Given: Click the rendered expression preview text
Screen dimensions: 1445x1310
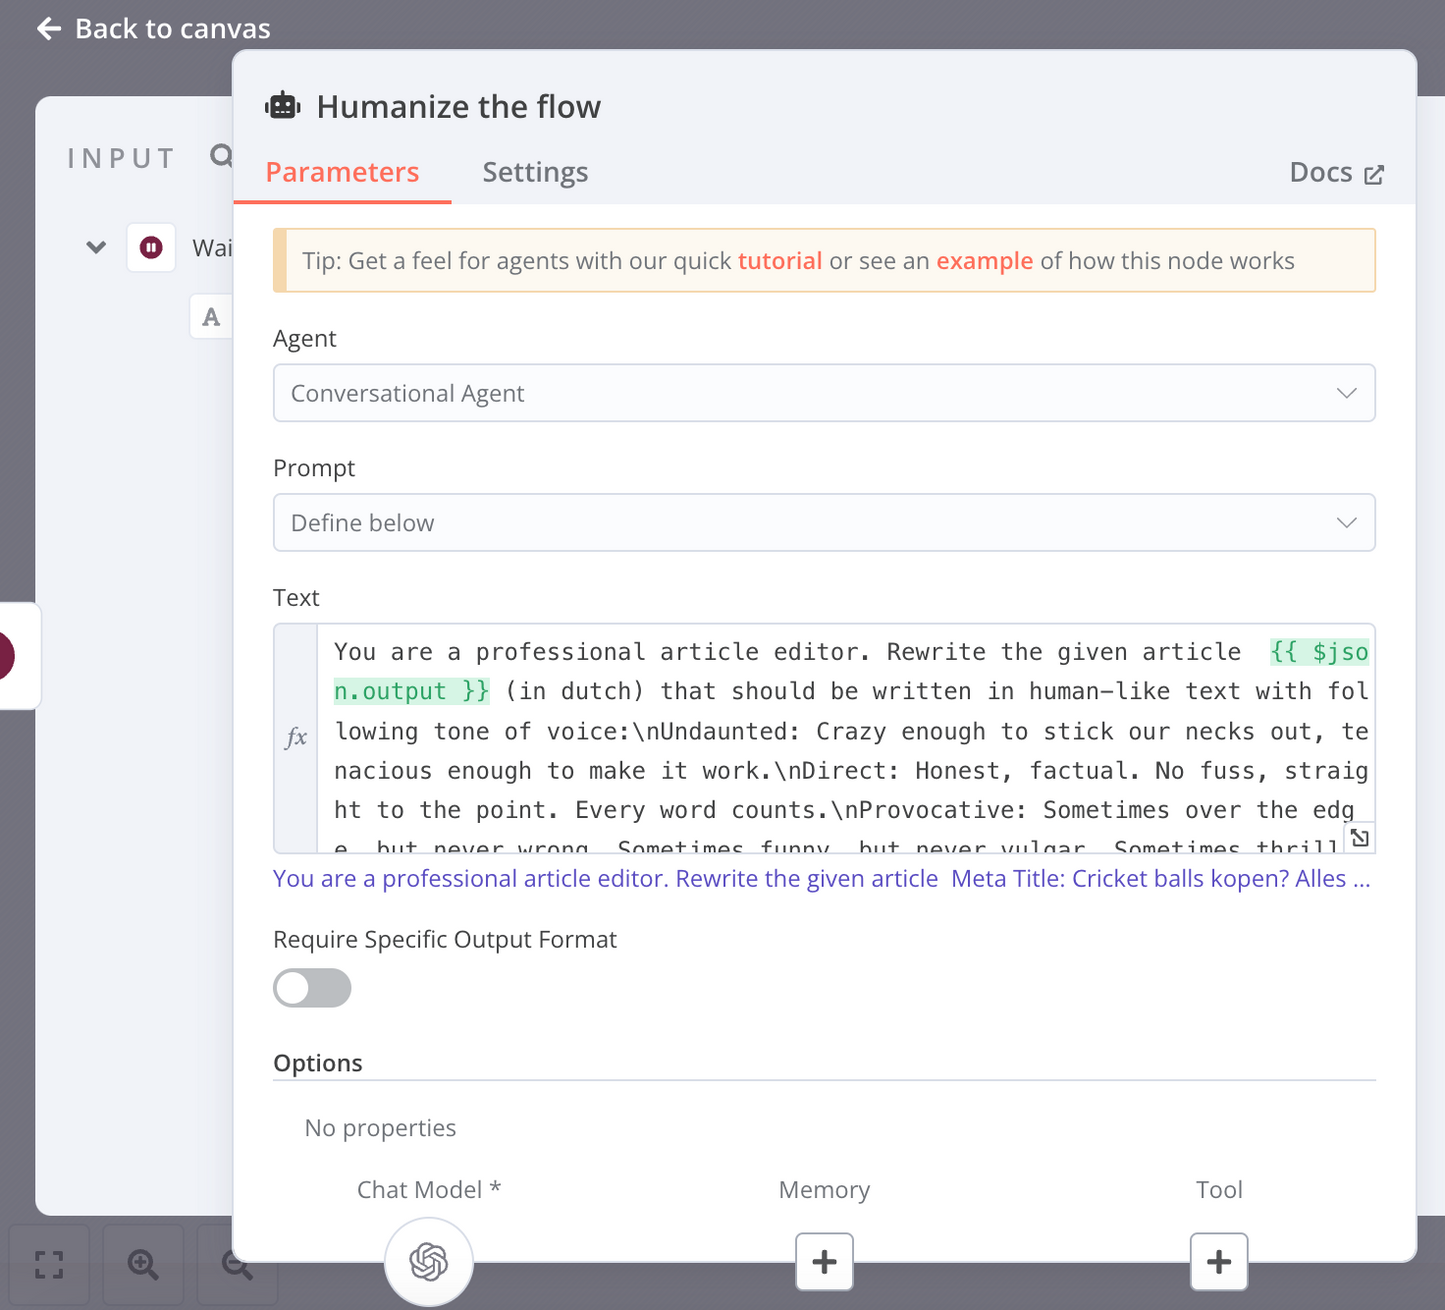Looking at the screenshot, I should pyautogui.click(x=822, y=879).
